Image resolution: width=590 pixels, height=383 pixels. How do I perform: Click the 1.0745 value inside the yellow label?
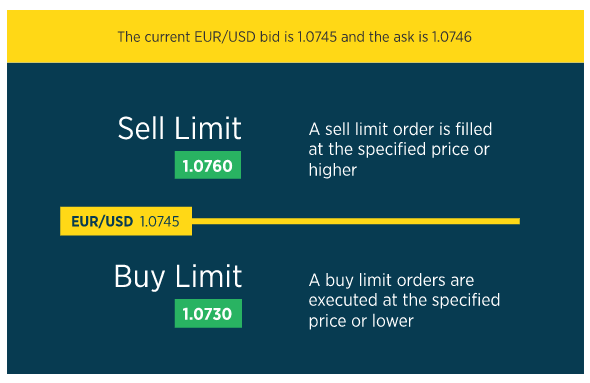pos(160,222)
